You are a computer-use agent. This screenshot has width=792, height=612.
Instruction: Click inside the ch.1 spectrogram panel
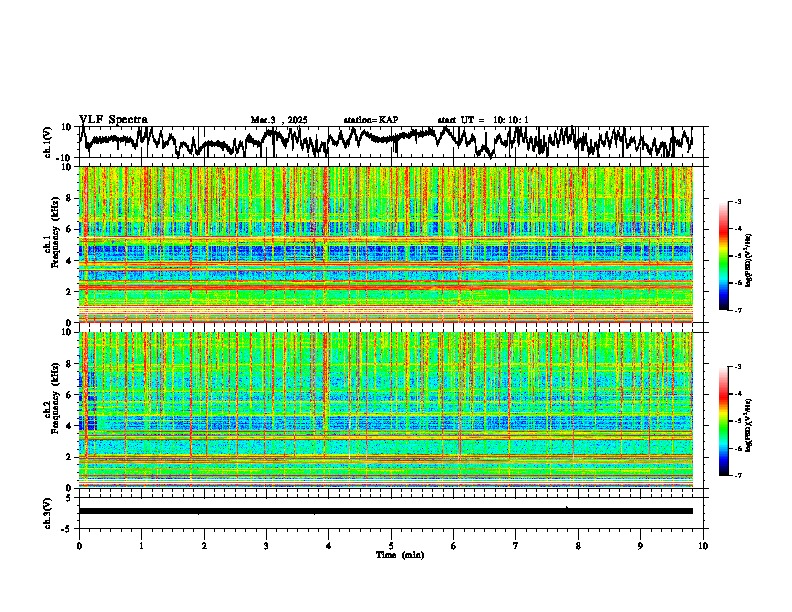pyautogui.click(x=386, y=244)
